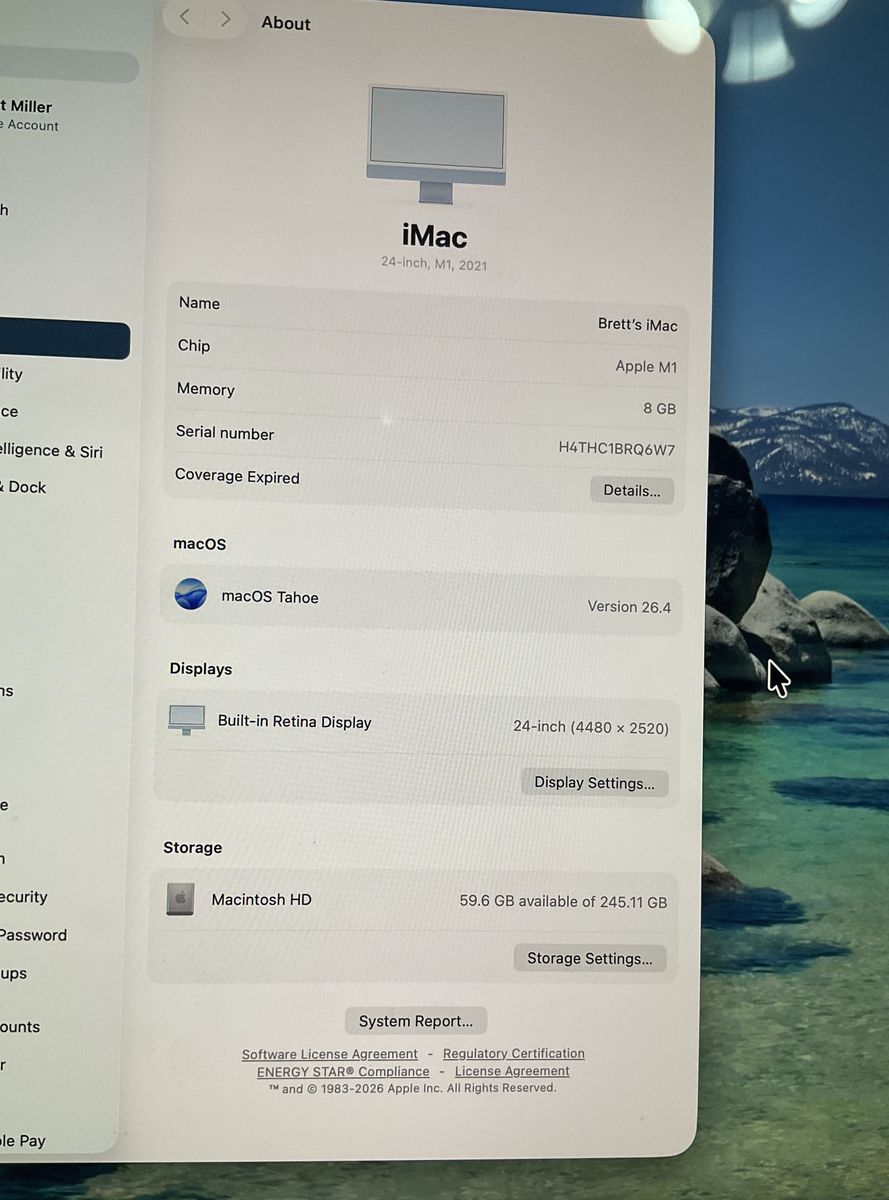Open the ENERGY STAR Compliance link
Image resolution: width=889 pixels, height=1200 pixels.
pyautogui.click(x=343, y=1072)
